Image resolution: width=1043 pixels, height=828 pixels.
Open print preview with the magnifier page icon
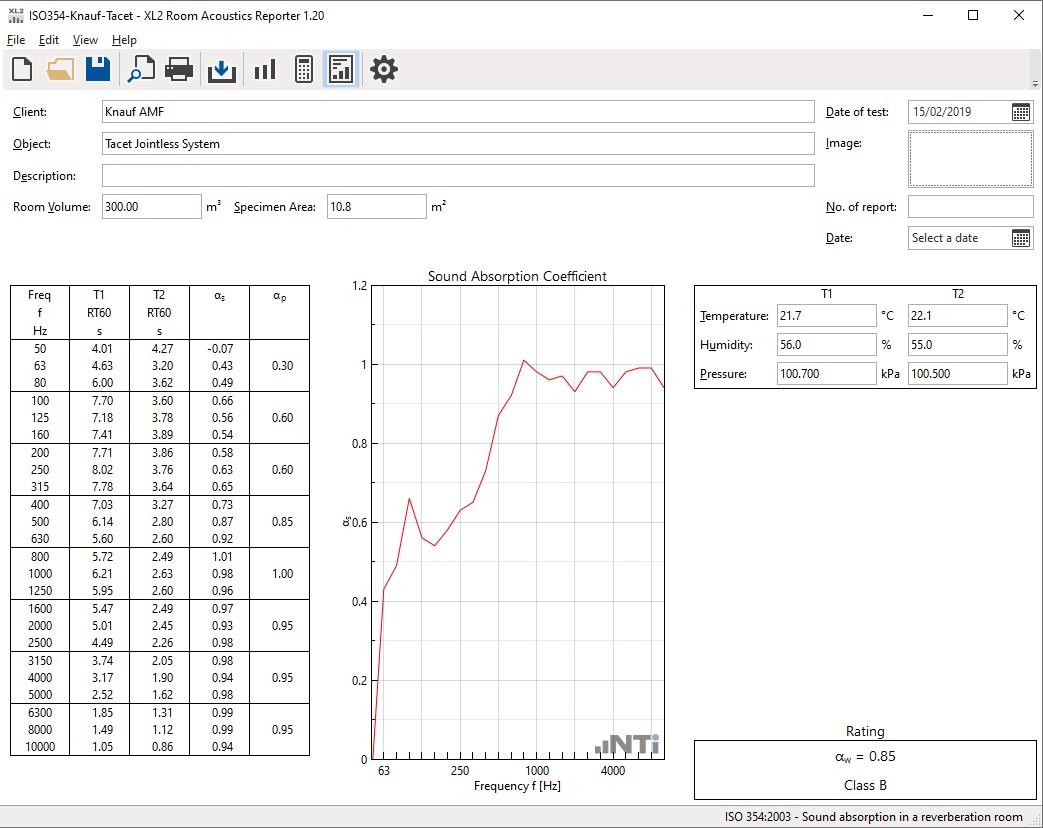tap(141, 69)
